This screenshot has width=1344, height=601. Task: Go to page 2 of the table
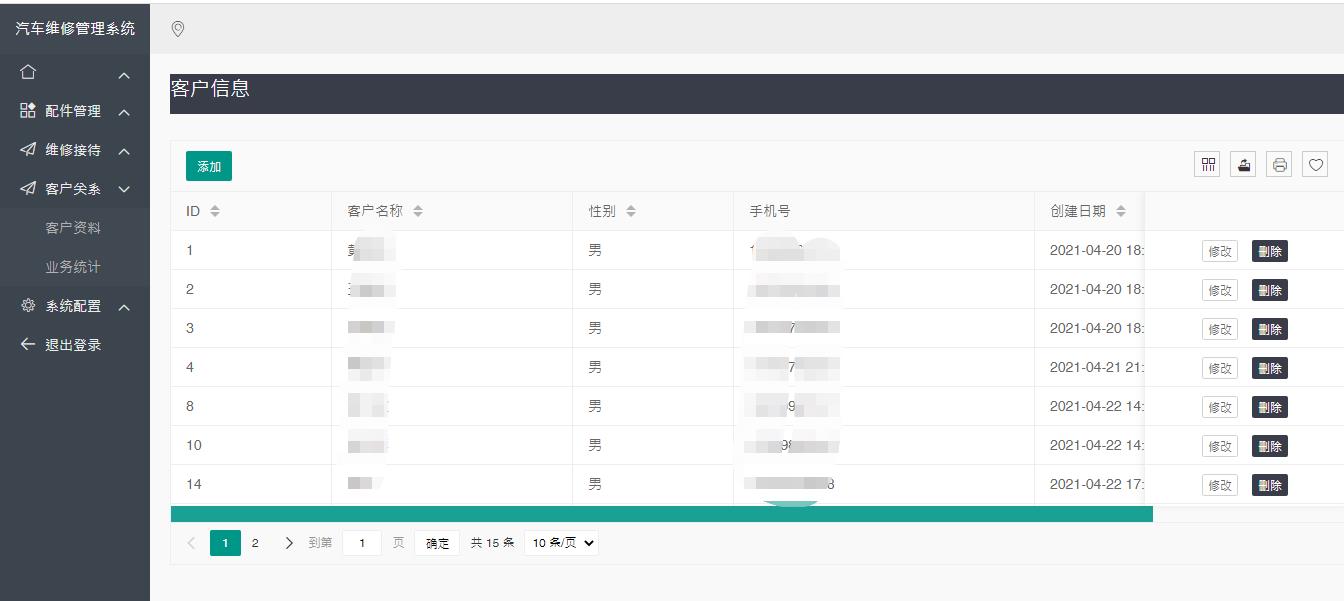pos(255,543)
